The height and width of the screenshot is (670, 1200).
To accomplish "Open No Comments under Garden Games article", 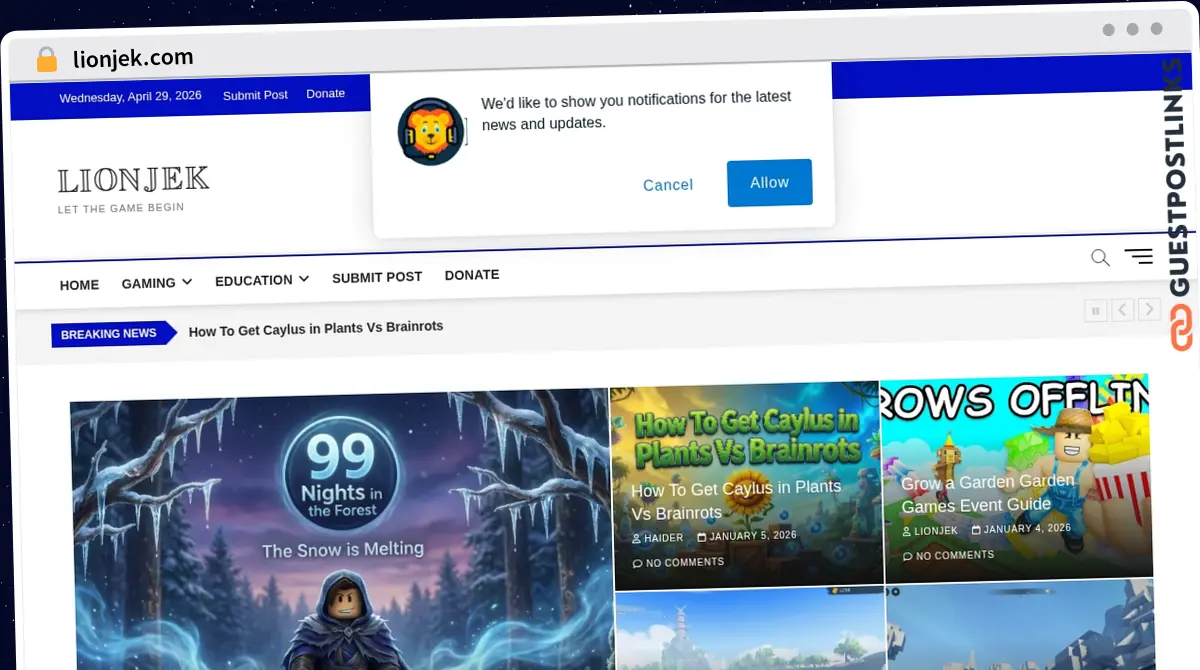I will pyautogui.click(x=948, y=555).
